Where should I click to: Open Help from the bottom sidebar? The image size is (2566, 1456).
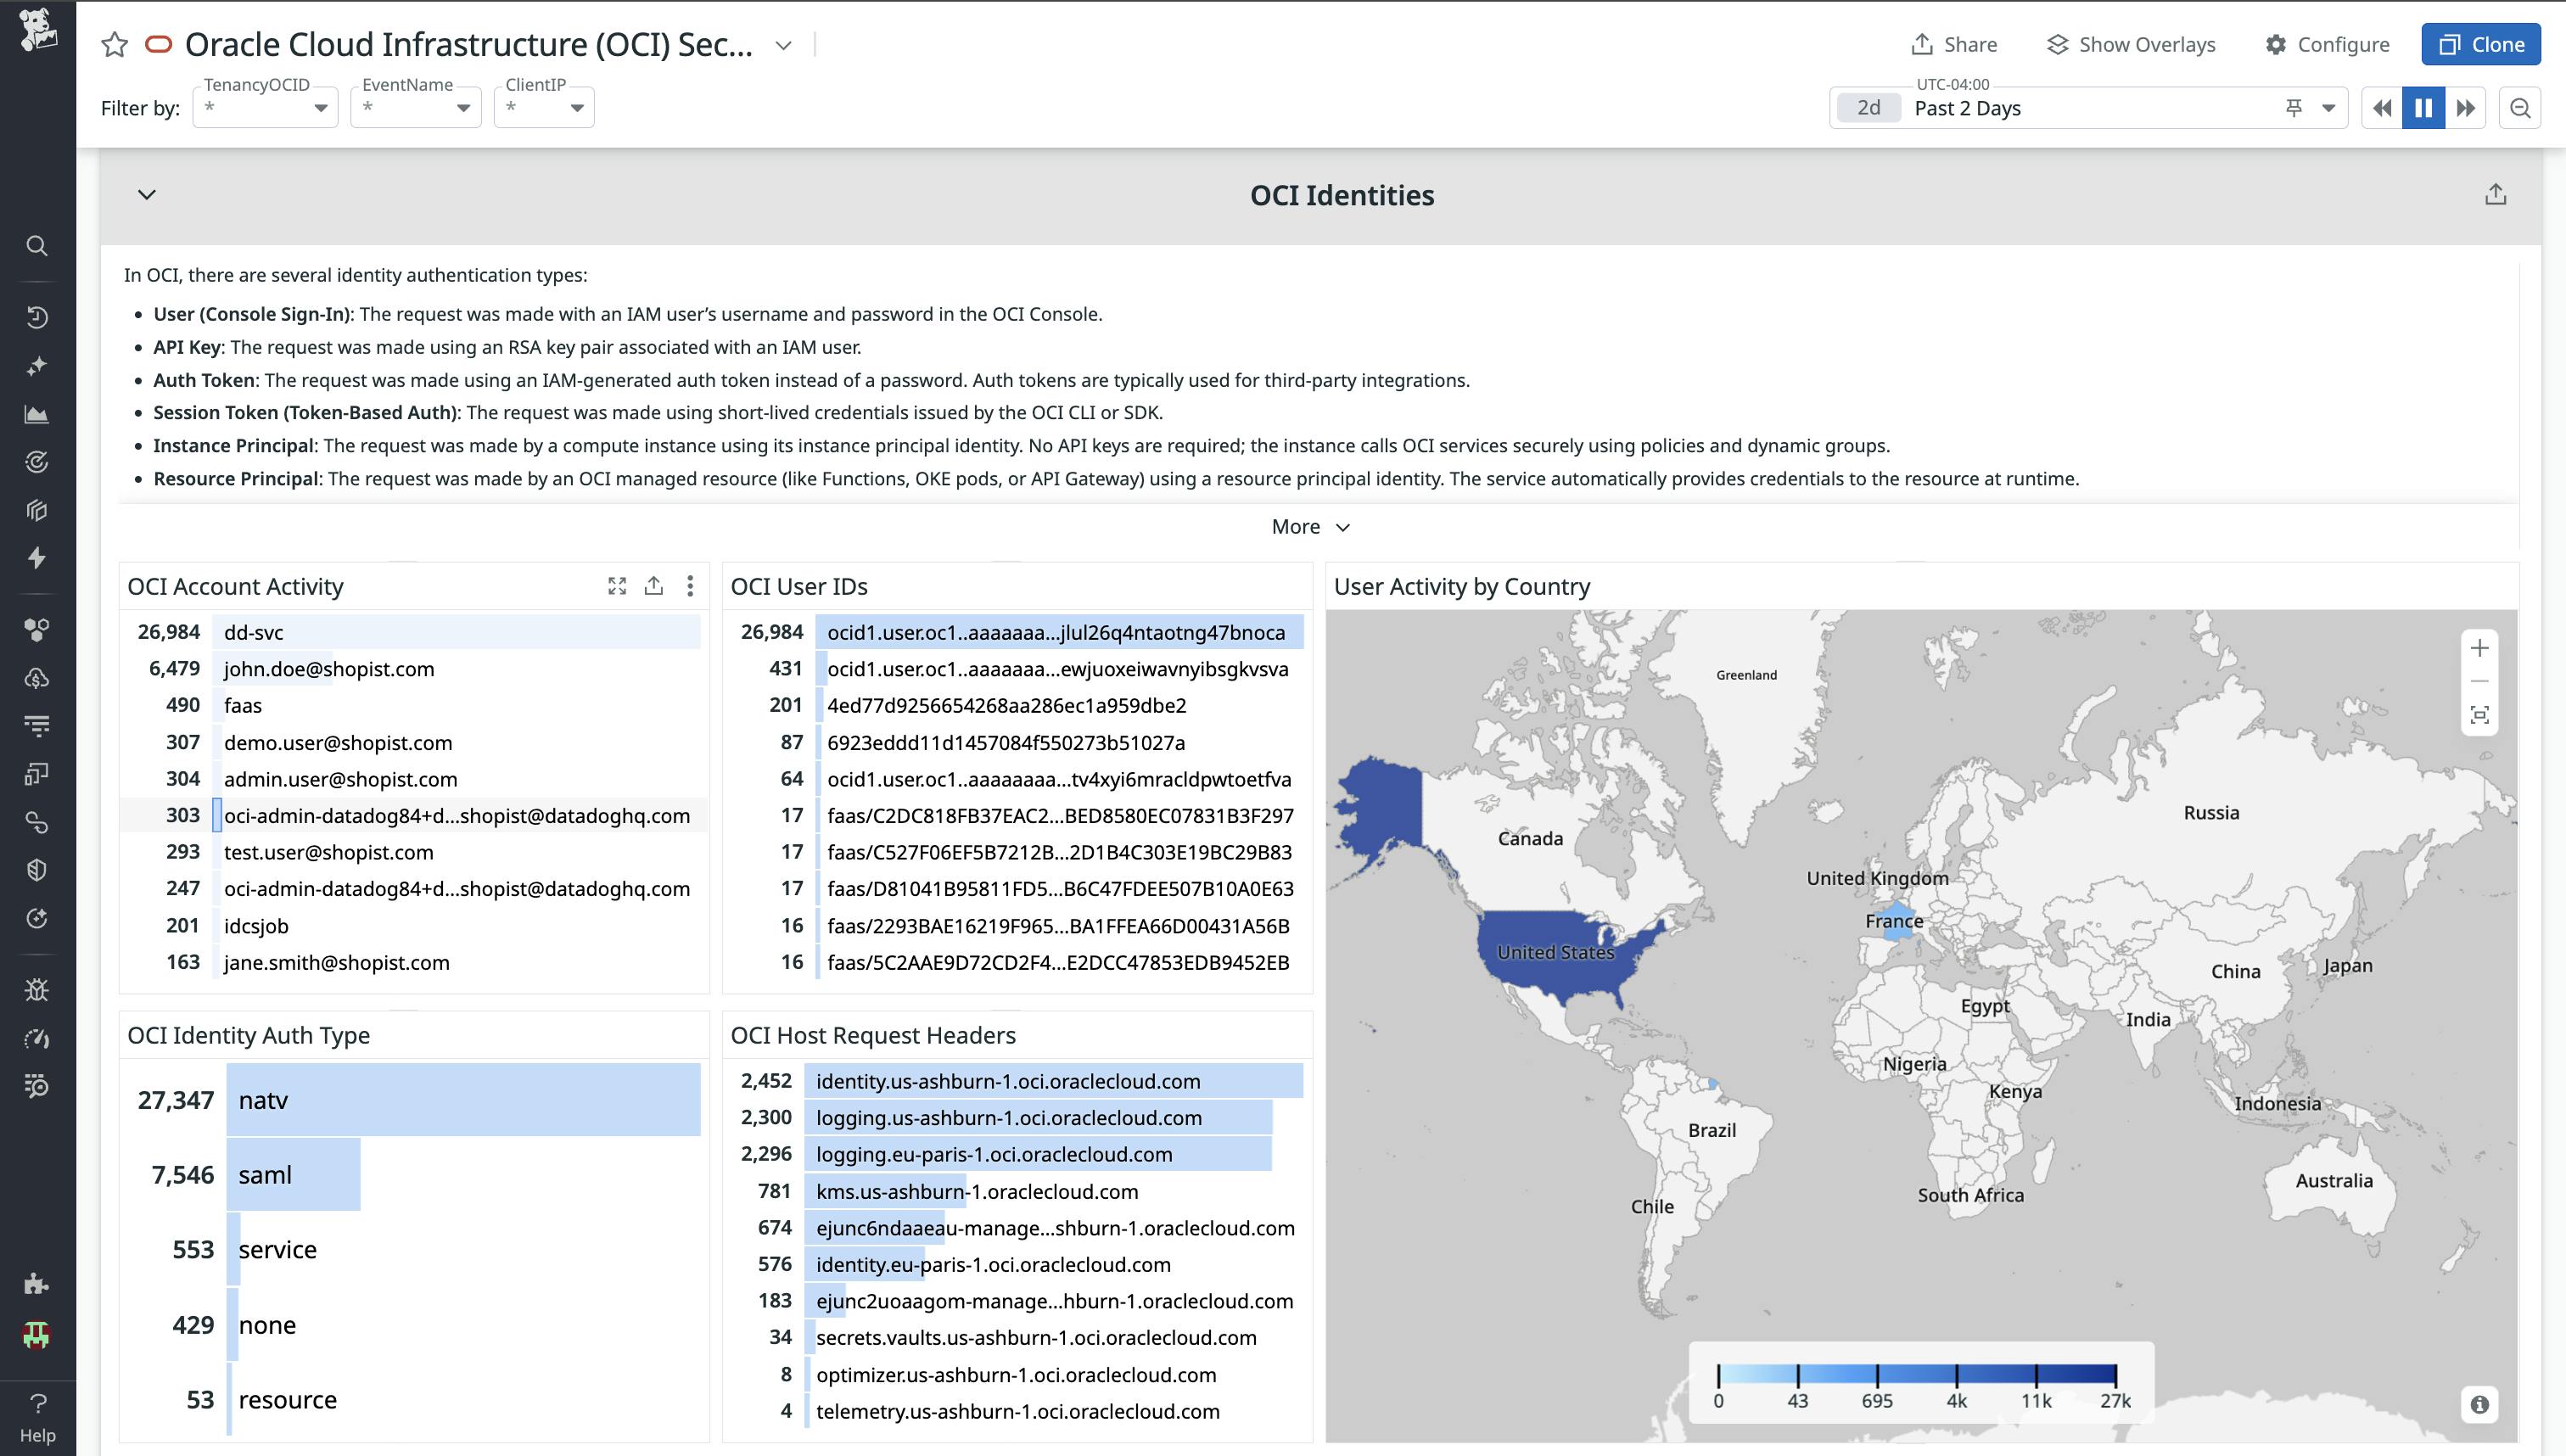[x=37, y=1407]
